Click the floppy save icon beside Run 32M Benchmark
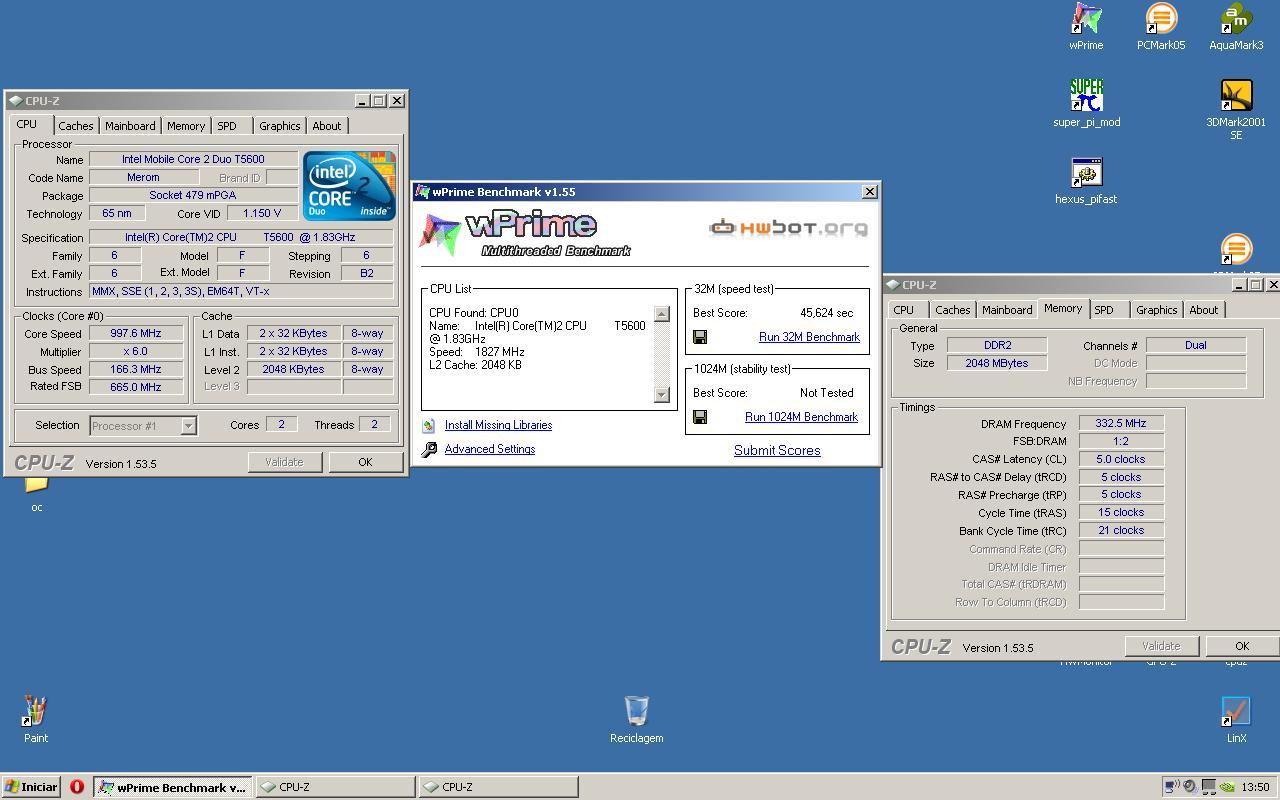 point(700,337)
